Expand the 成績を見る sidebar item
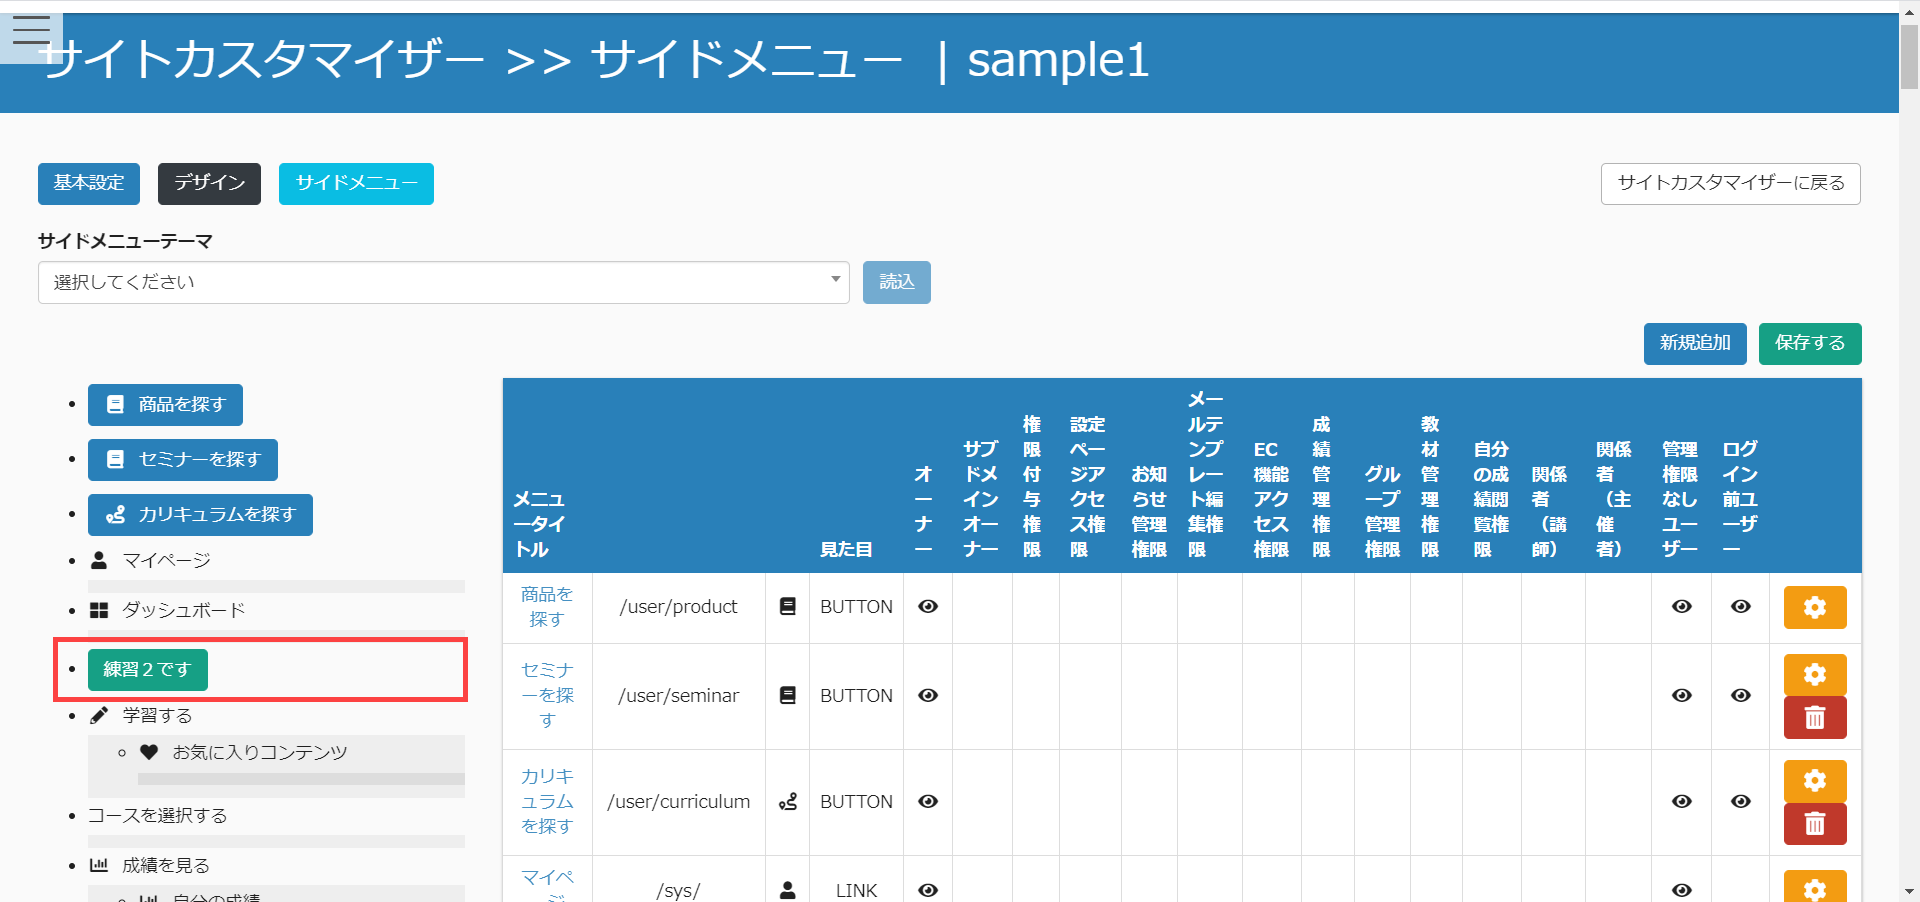 click(165, 866)
